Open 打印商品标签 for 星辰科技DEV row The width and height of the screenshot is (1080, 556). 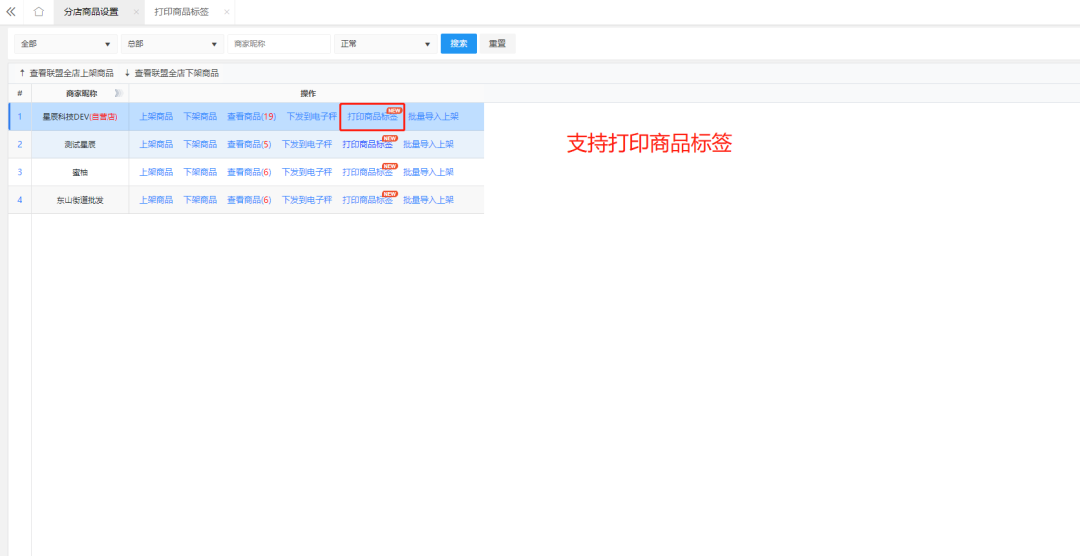[371, 117]
